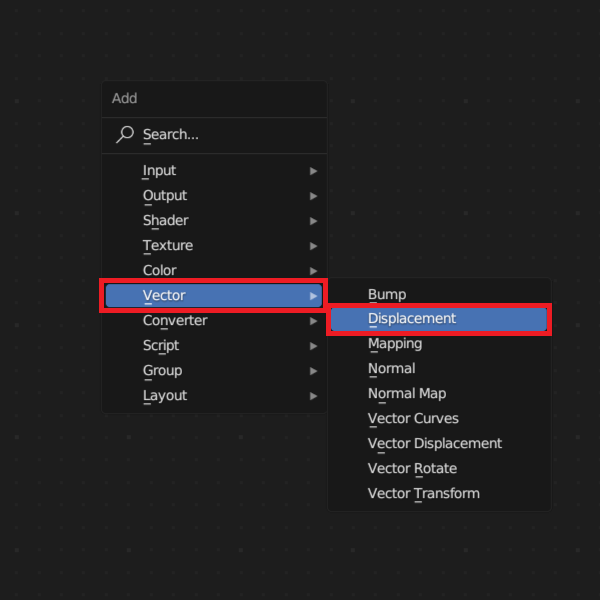Screen dimensions: 600x600
Task: Open the Converter submenu
Action: 175,321
